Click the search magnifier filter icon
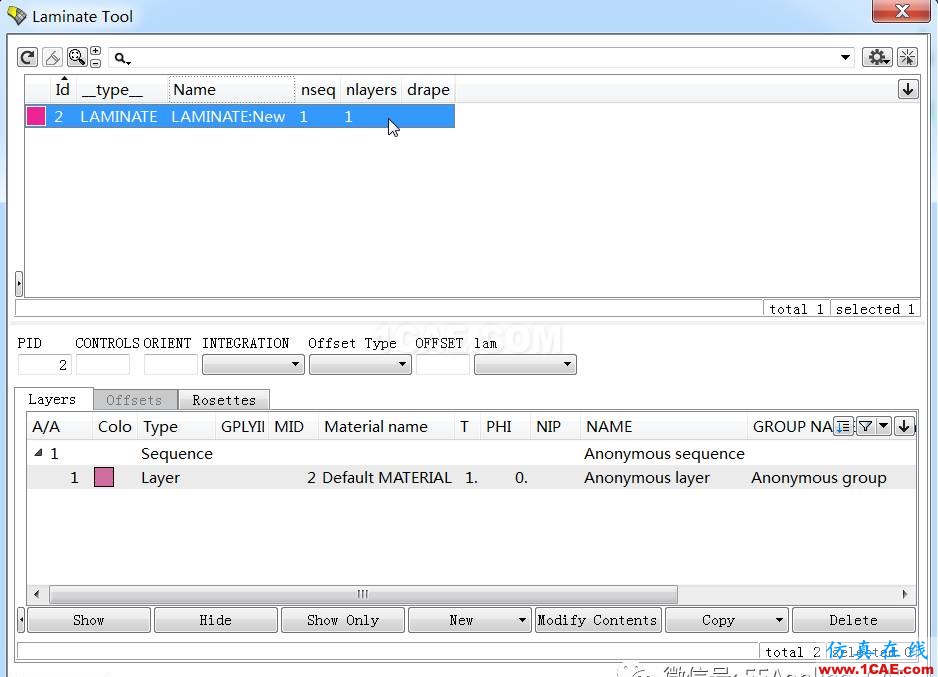 122,59
